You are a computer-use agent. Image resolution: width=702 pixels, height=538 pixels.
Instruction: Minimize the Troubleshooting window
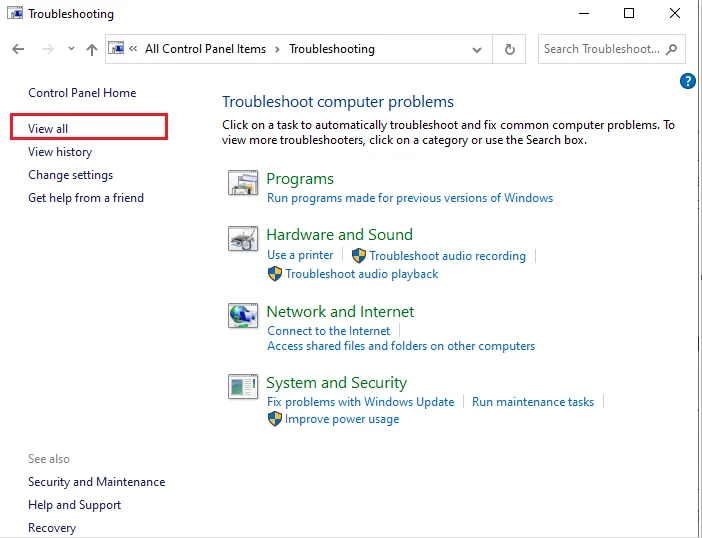[x=584, y=13]
